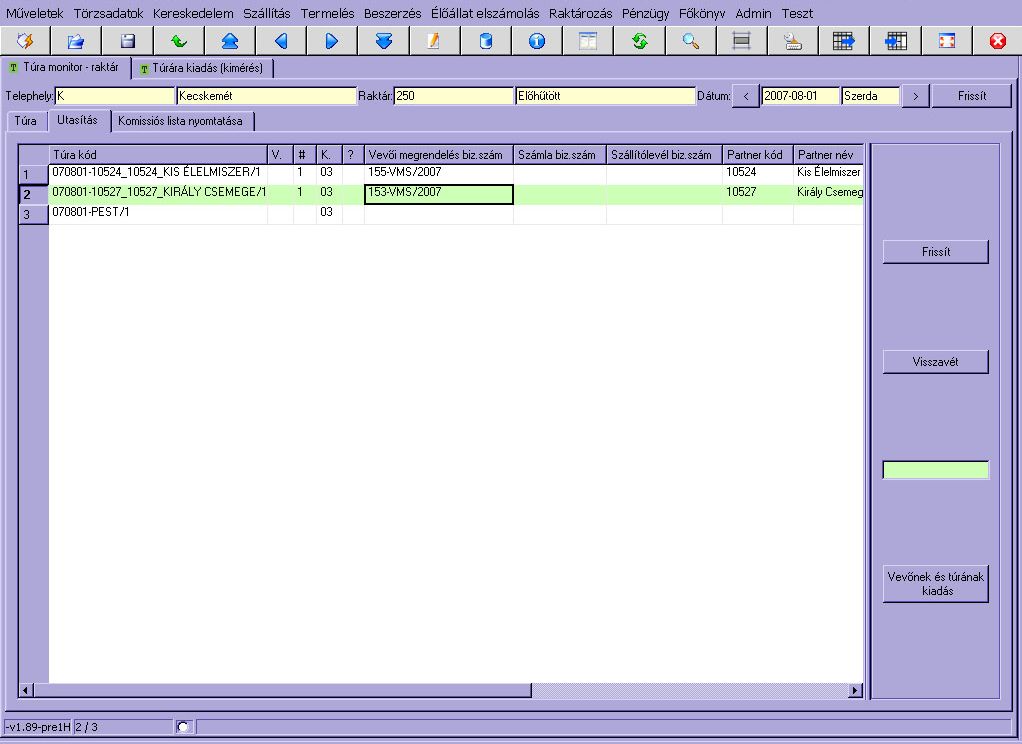This screenshot has height=744, width=1022.
Task: Select row 3 with 070801-PEST/1
Action: tap(158, 213)
